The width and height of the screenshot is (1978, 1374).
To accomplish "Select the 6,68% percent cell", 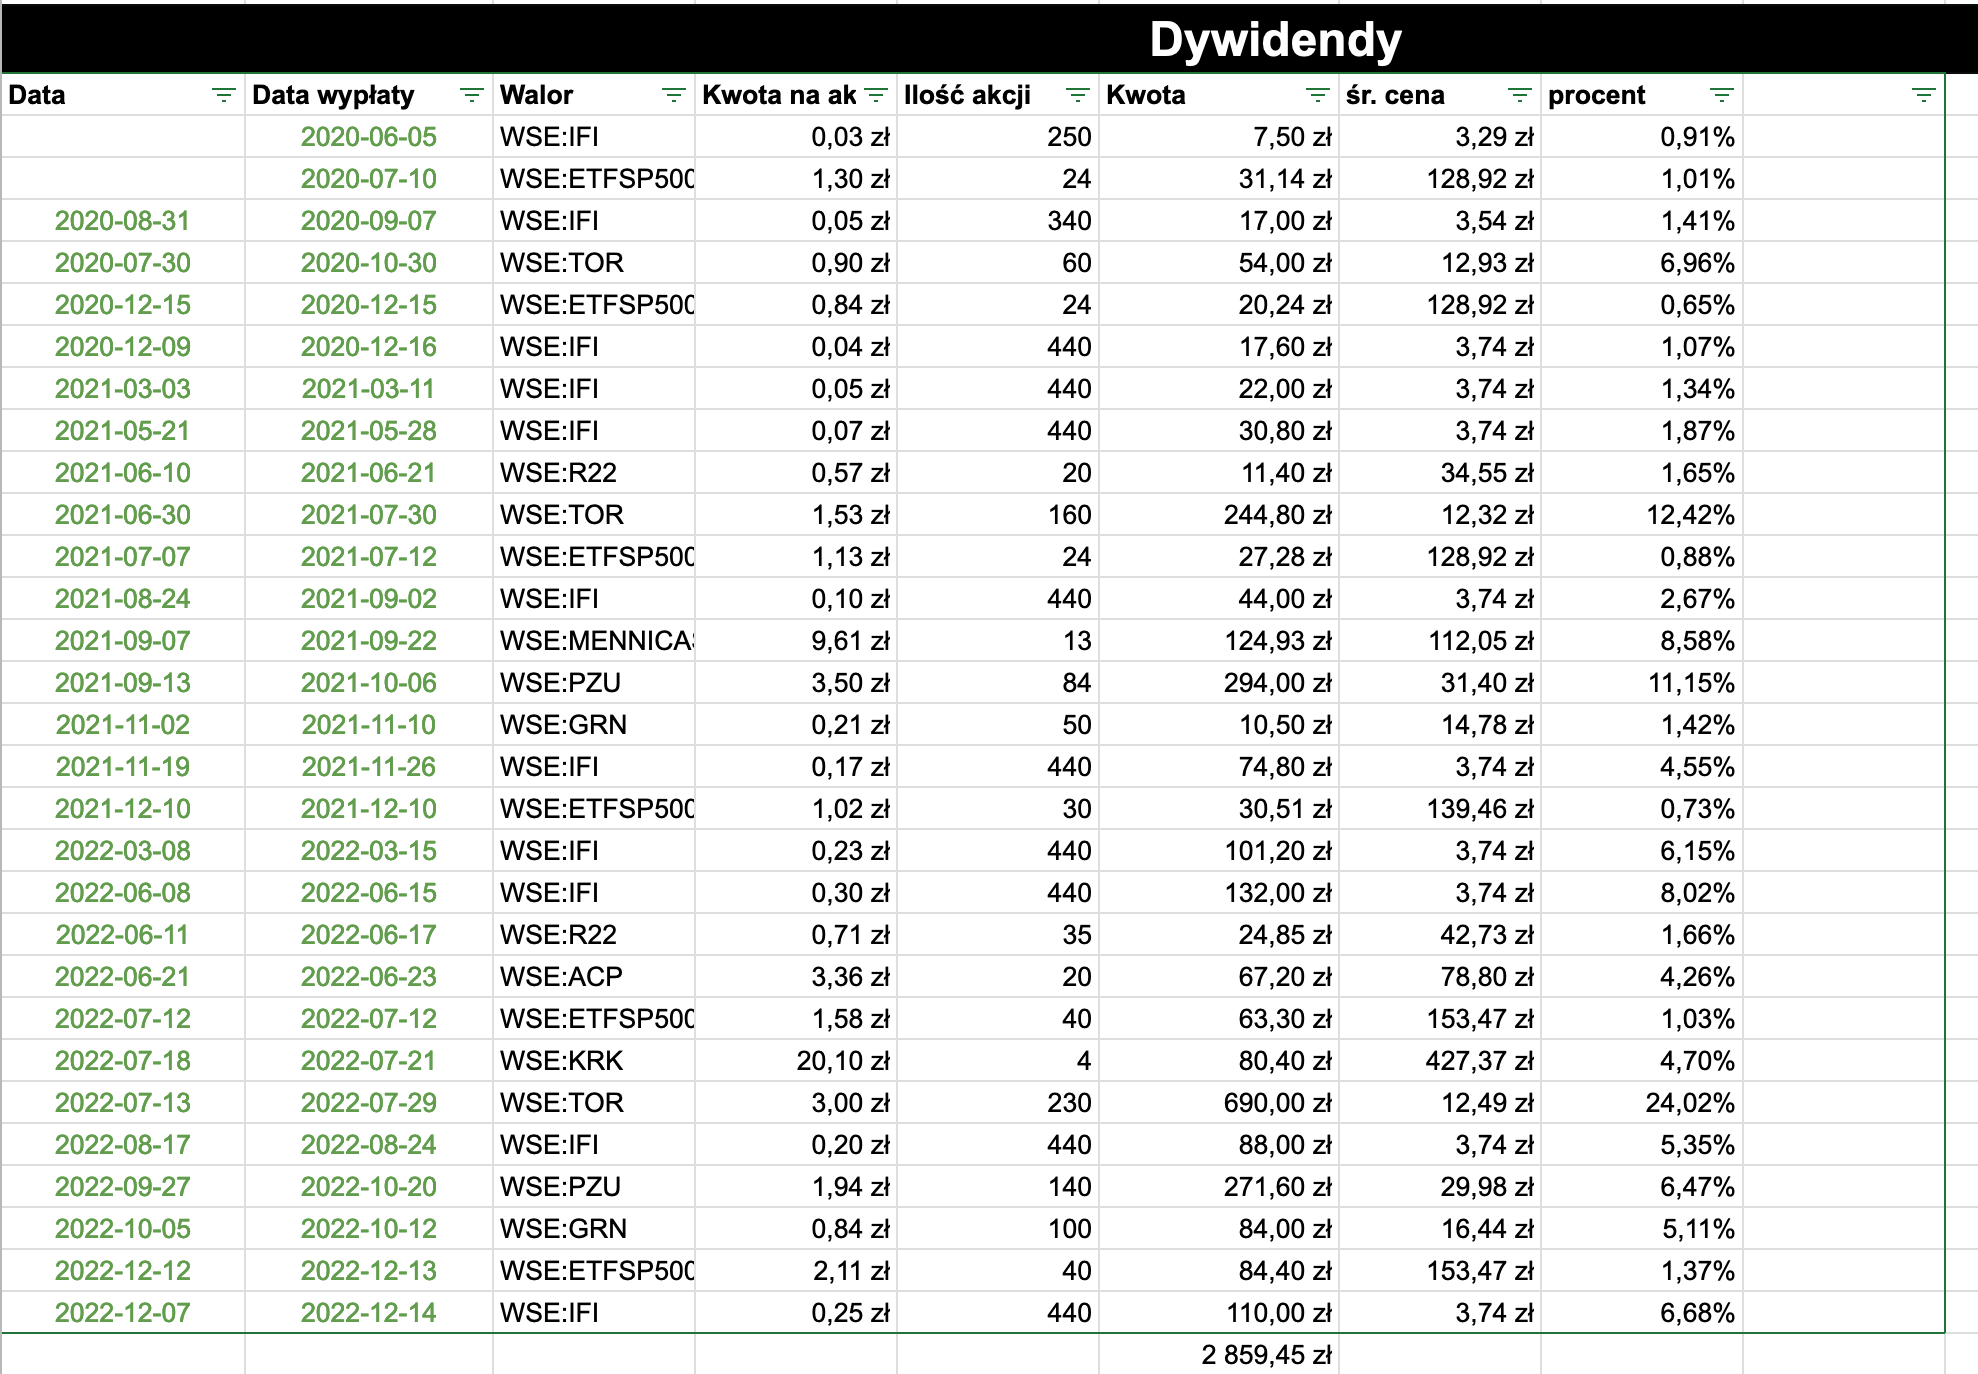I will coord(1642,1313).
